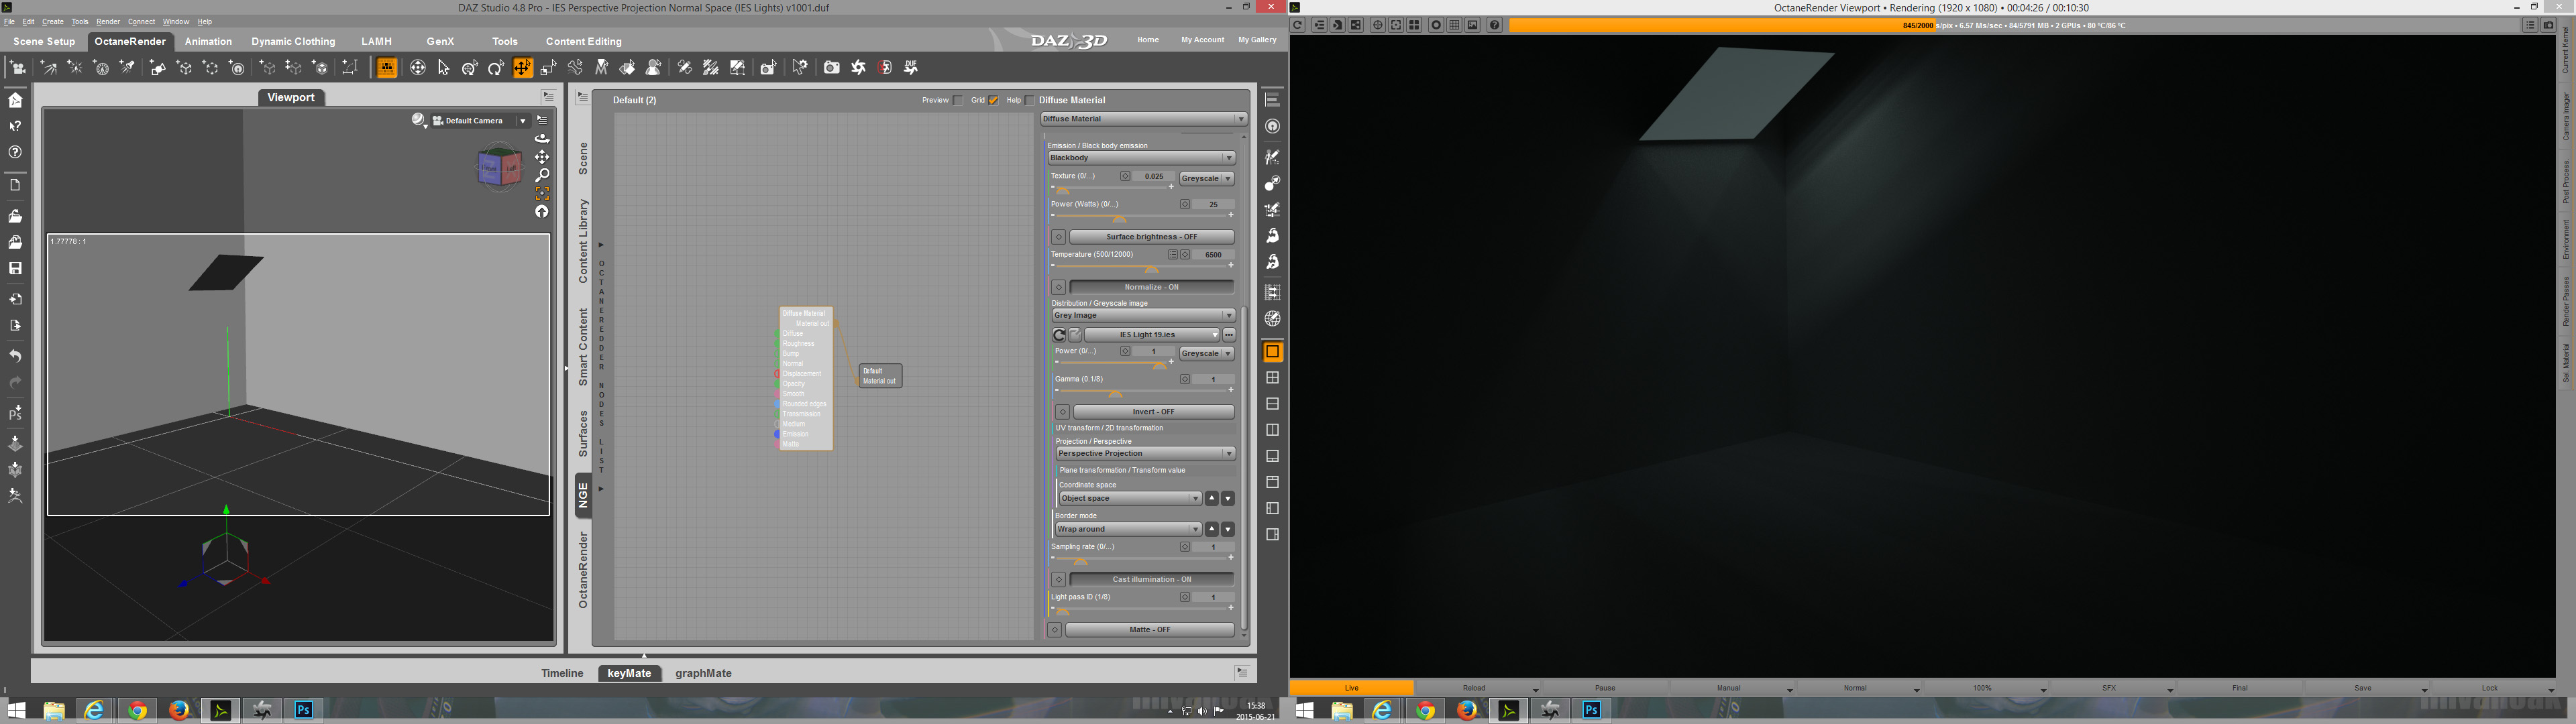Open the Blackbody emission dropdown
The width and height of the screenshot is (2576, 724).
(x=1141, y=158)
